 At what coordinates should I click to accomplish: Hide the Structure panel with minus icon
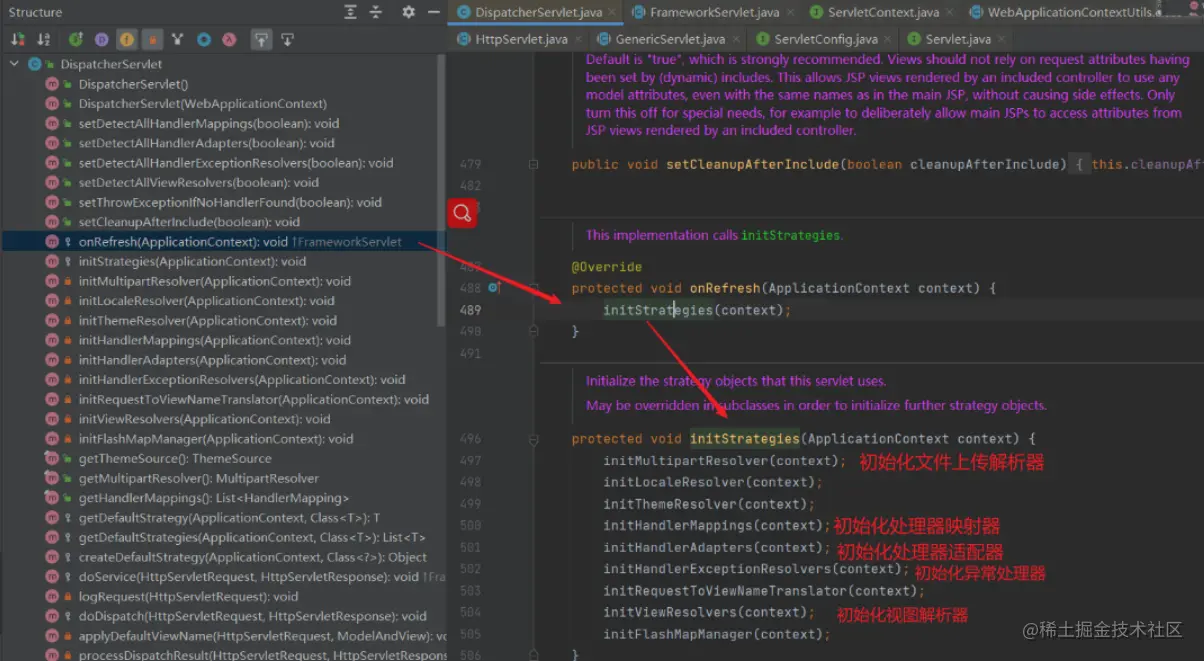(432, 12)
